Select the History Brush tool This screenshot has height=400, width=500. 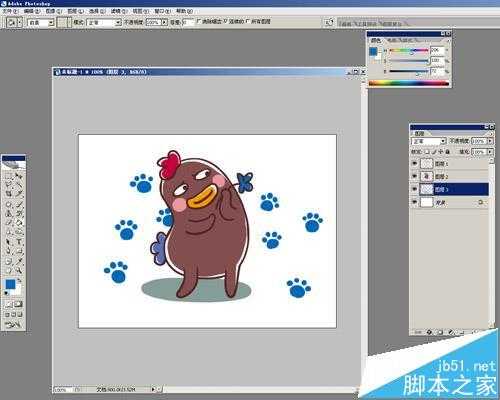(x=18, y=214)
